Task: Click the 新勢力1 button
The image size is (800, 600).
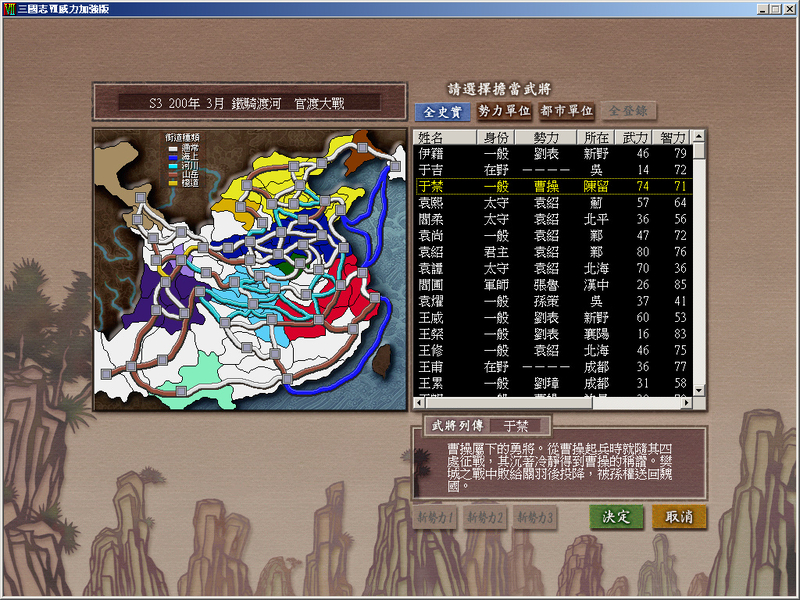Action: click(434, 518)
